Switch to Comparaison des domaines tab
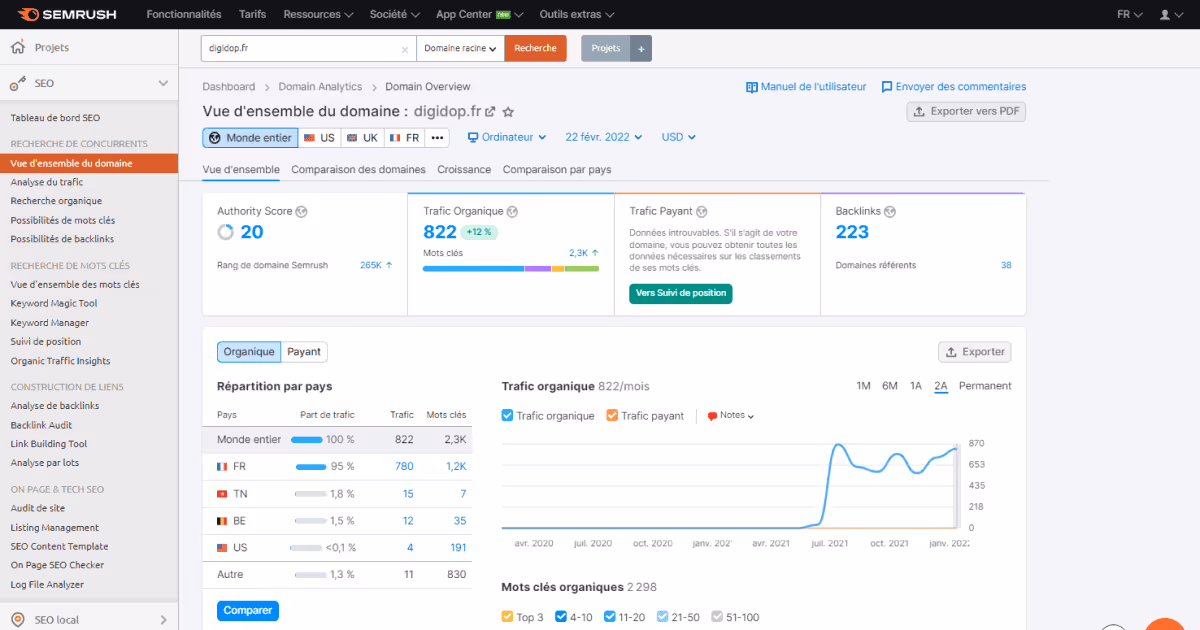The image size is (1200, 630). (358, 170)
